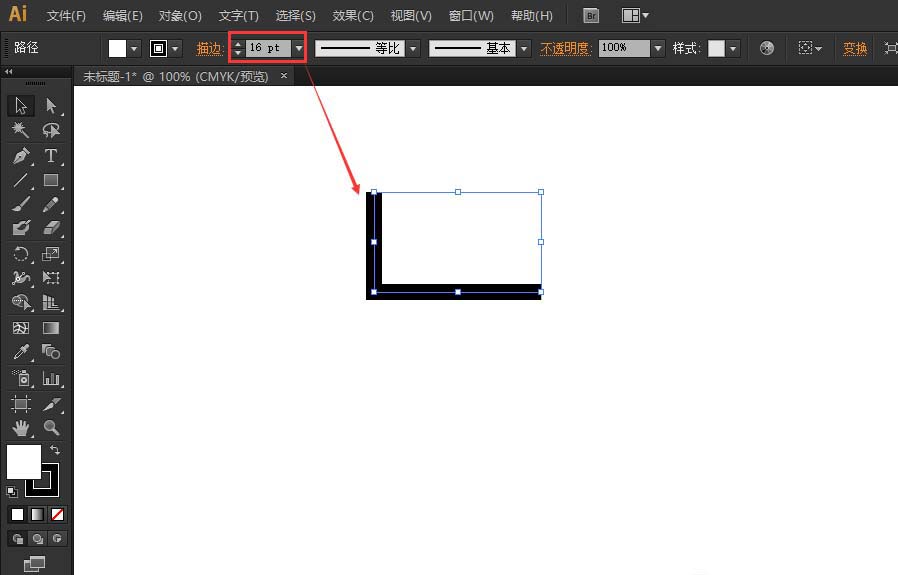Select the Perspective Grid tool
This screenshot has width=898, height=575.
51,302
